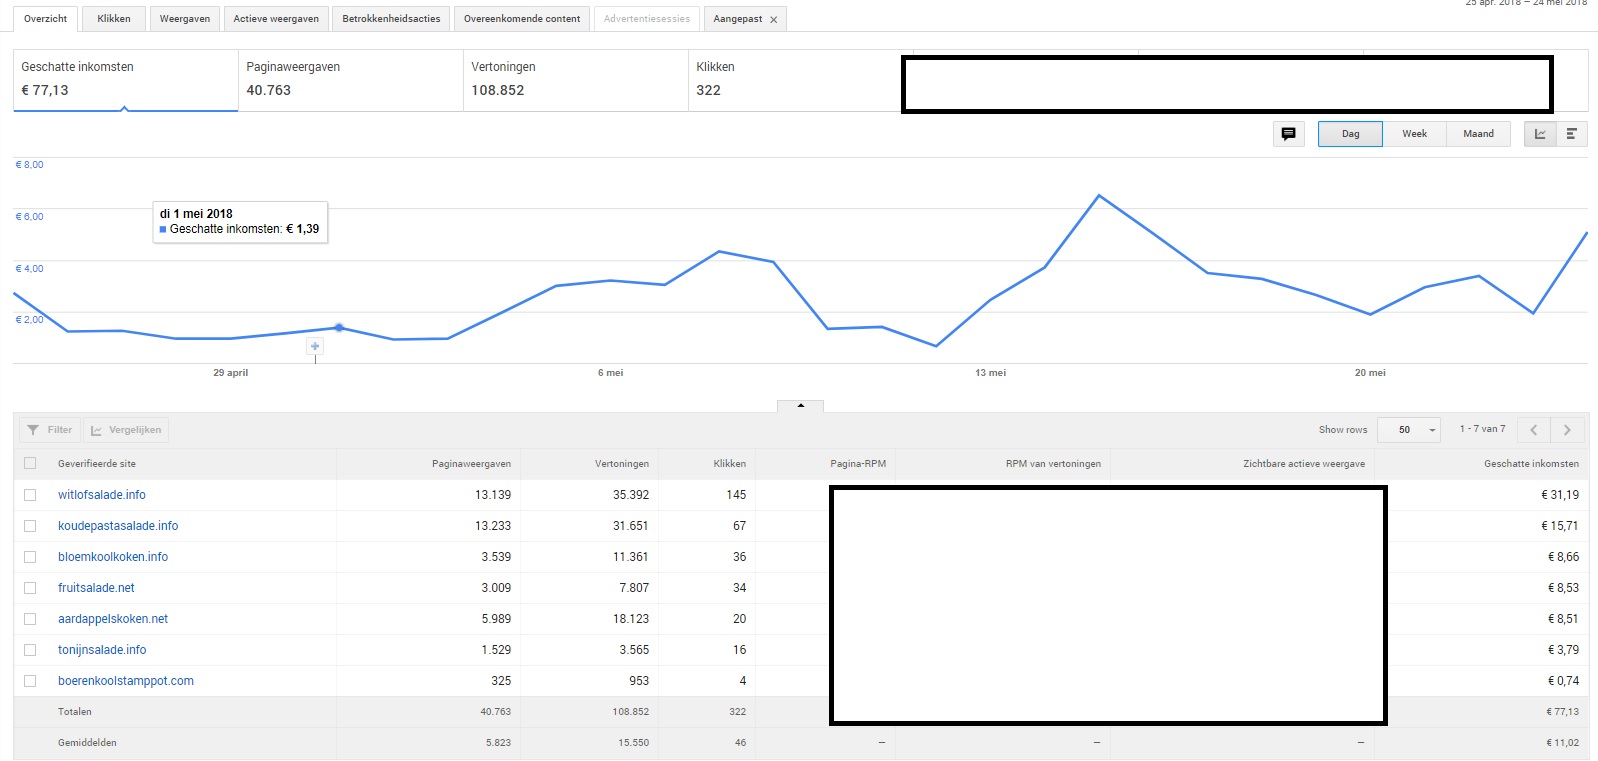This screenshot has height=761, width=1598.
Task: Open the Show rows dropdown
Action: (1409, 430)
